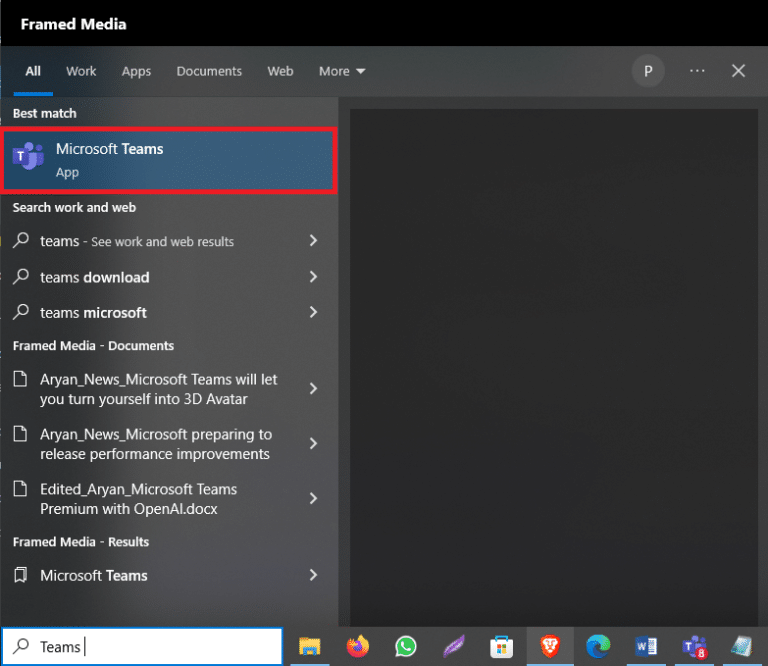
Task: Open Microsoft Store taskbar icon
Action: tap(502, 646)
